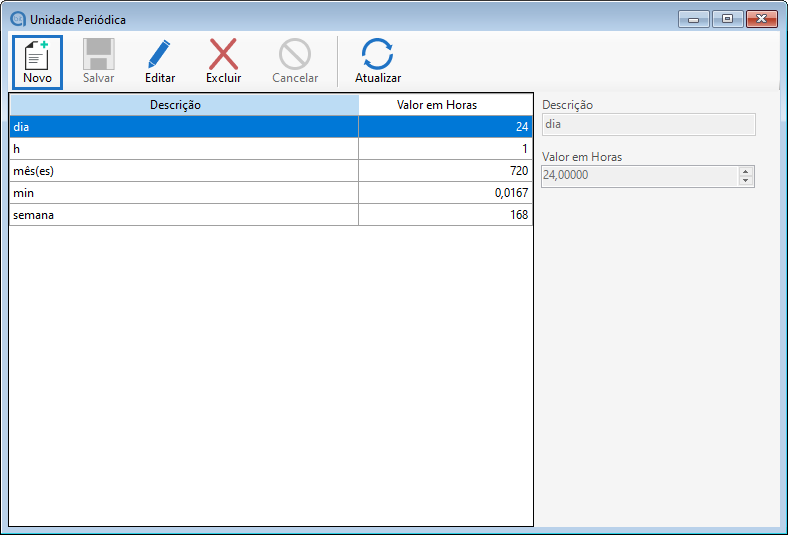Viewport: 788px width, 535px height.
Task: Click the 168 value cell for semana
Action: (x=445, y=215)
